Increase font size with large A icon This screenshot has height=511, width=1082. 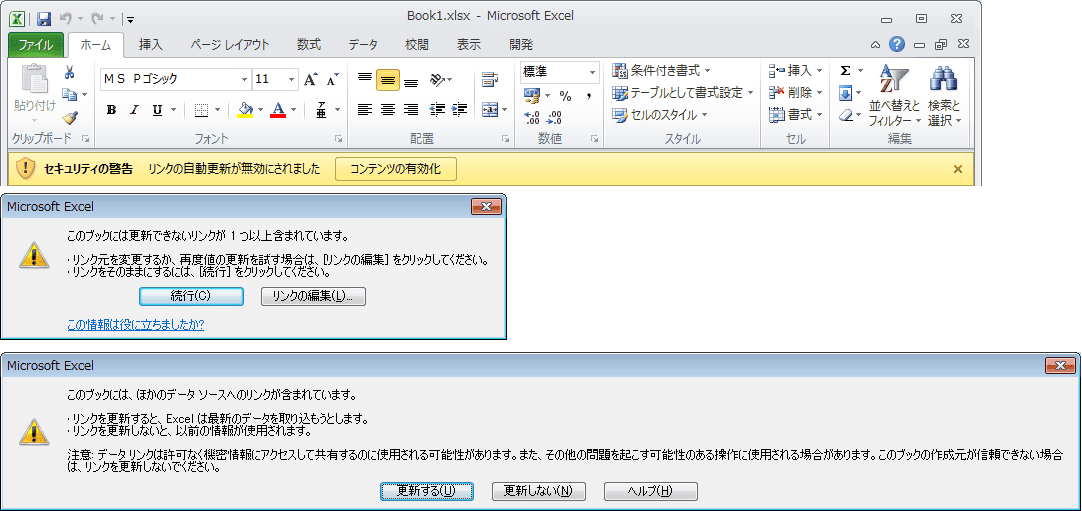pos(311,79)
